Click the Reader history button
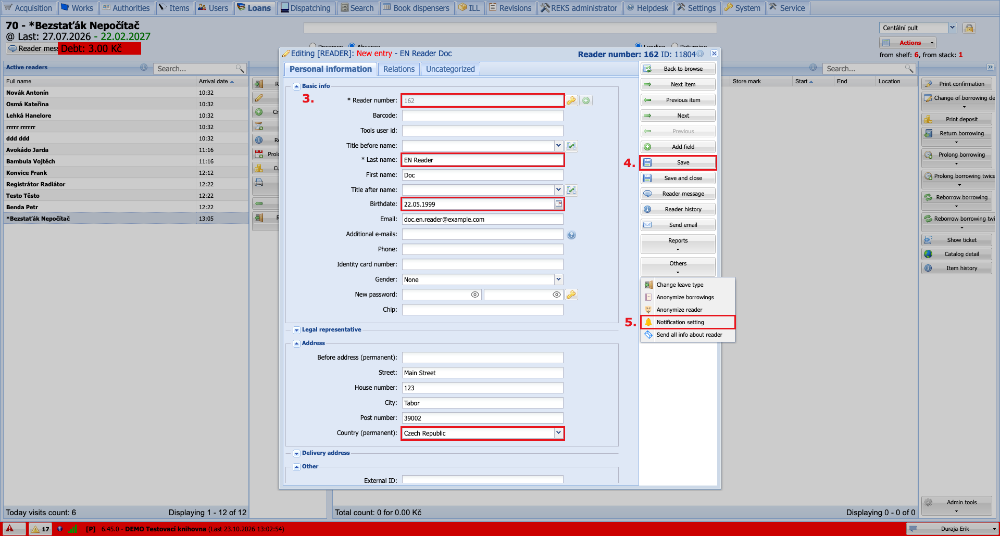 tap(678, 209)
